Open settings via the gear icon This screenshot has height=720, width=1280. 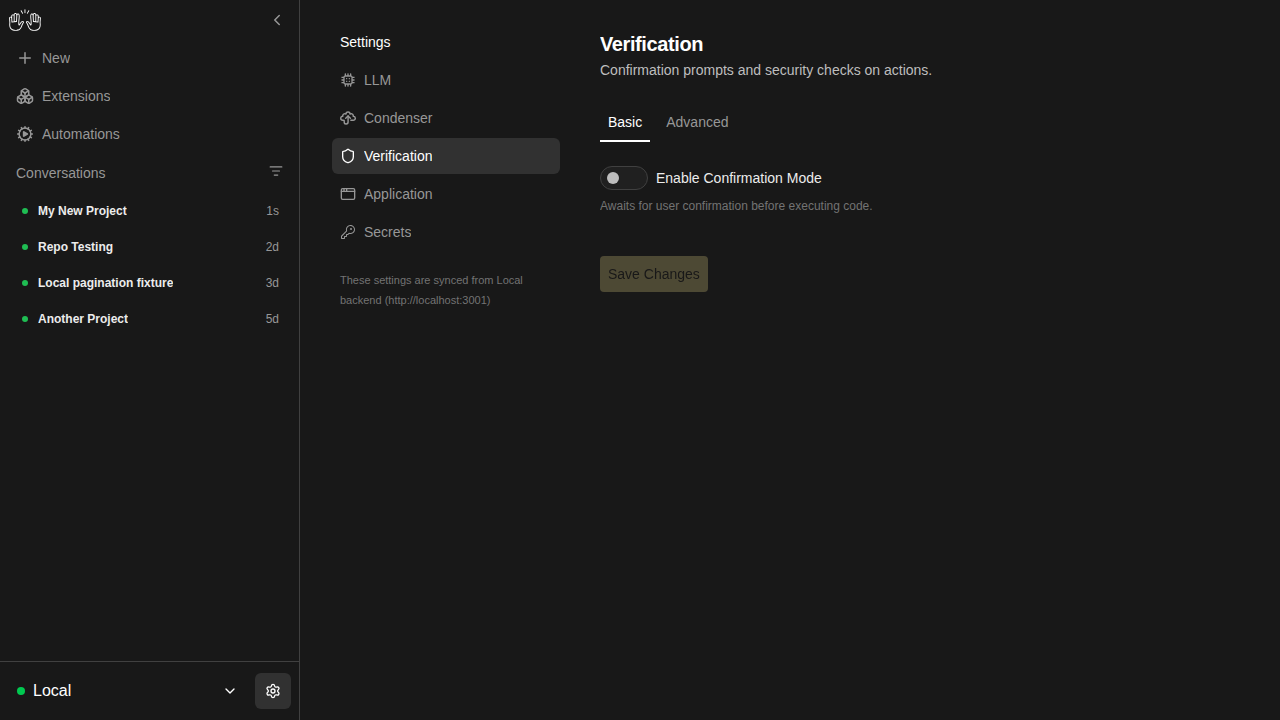coord(273,691)
